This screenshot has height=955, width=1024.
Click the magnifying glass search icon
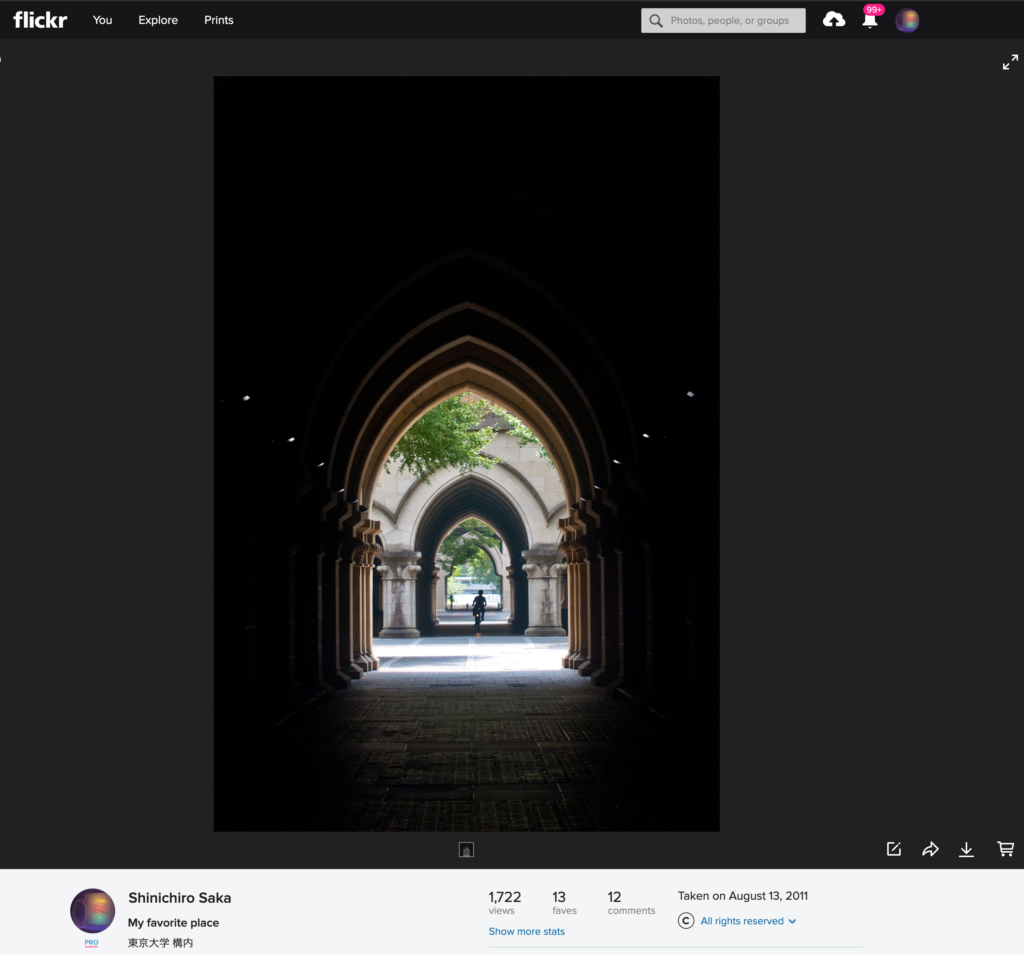coord(656,21)
